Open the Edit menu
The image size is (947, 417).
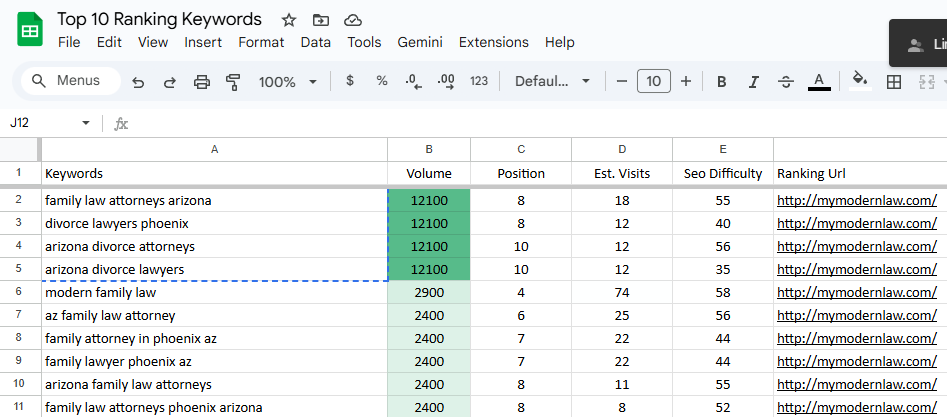click(x=109, y=42)
